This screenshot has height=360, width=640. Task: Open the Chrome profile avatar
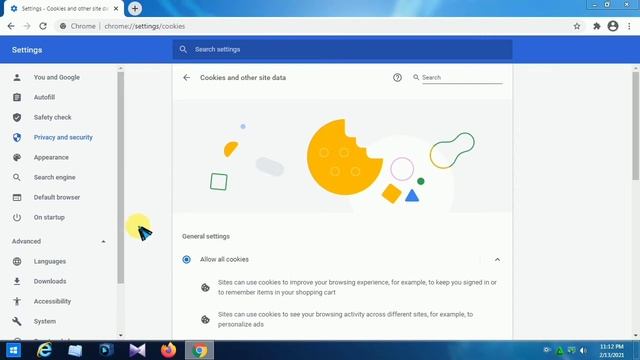pyautogui.click(x=613, y=26)
